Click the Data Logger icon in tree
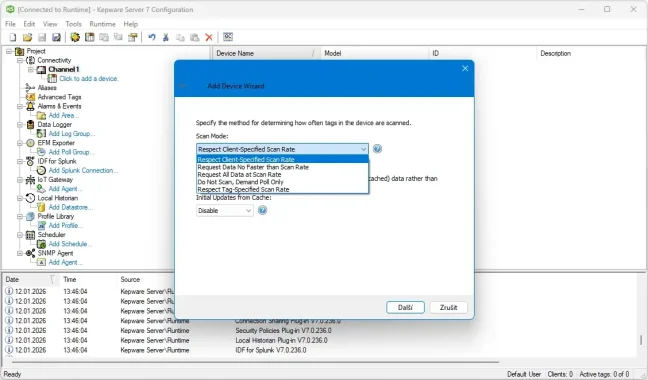The height and width of the screenshot is (380, 648). click(30, 124)
